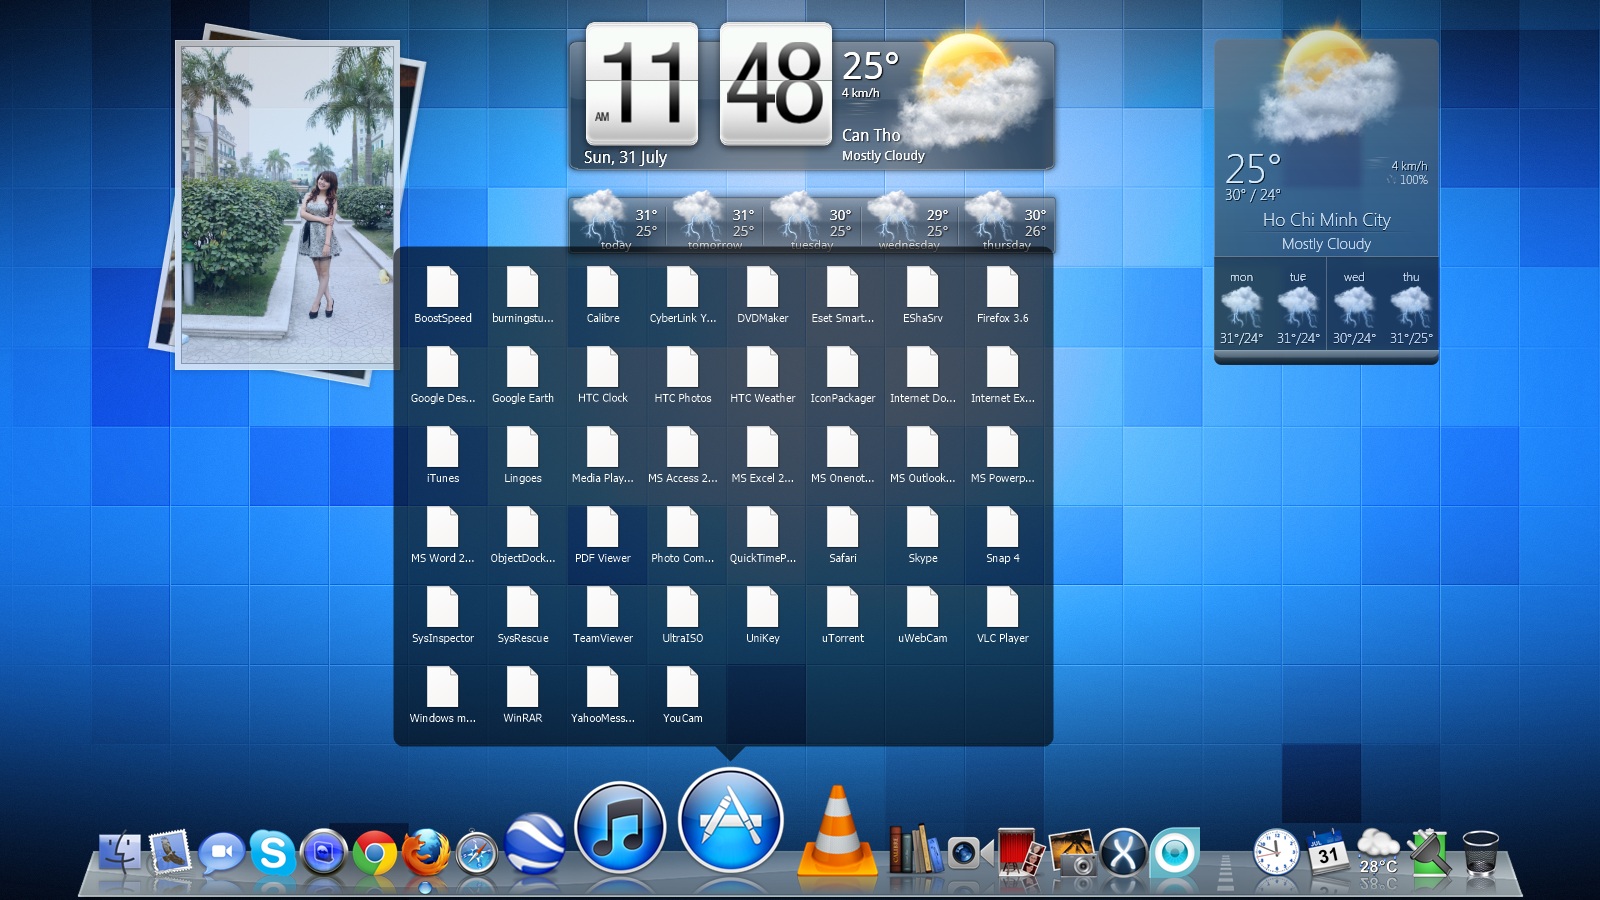Launch Mail with the eagle stamp icon
The width and height of the screenshot is (1600, 900).
click(170, 854)
